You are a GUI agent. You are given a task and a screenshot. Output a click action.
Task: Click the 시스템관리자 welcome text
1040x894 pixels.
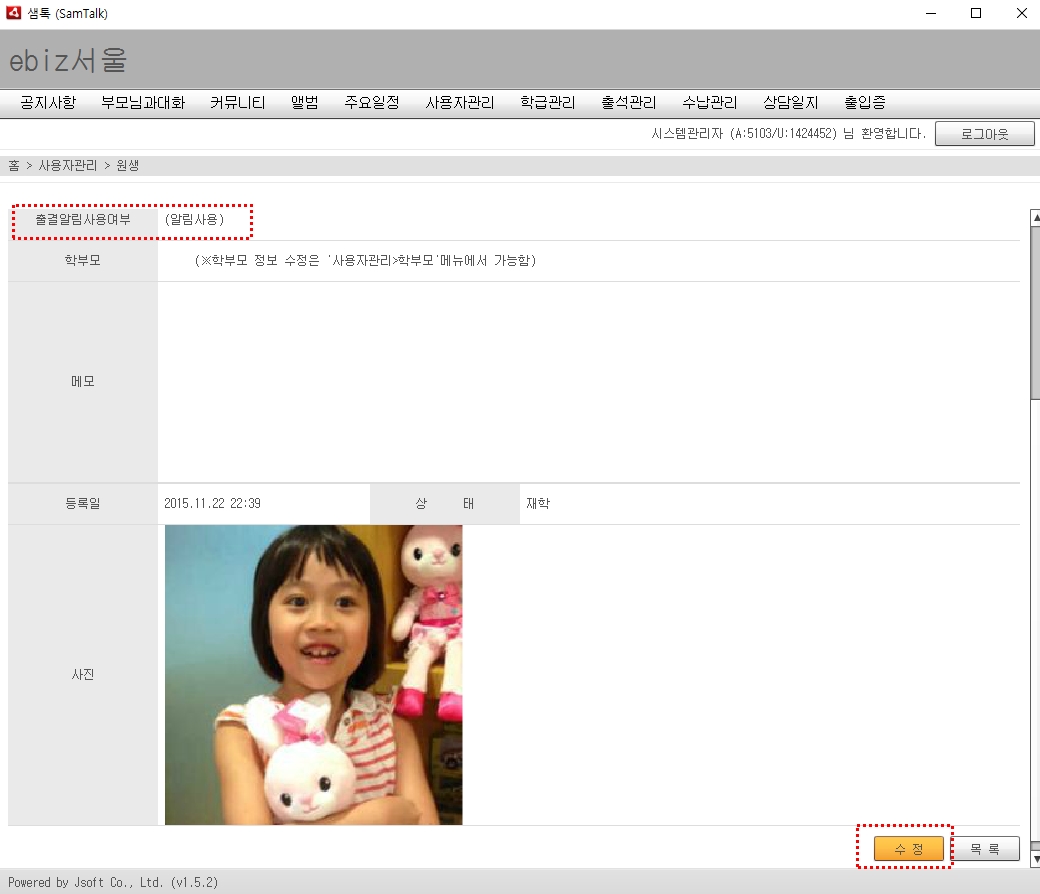788,133
